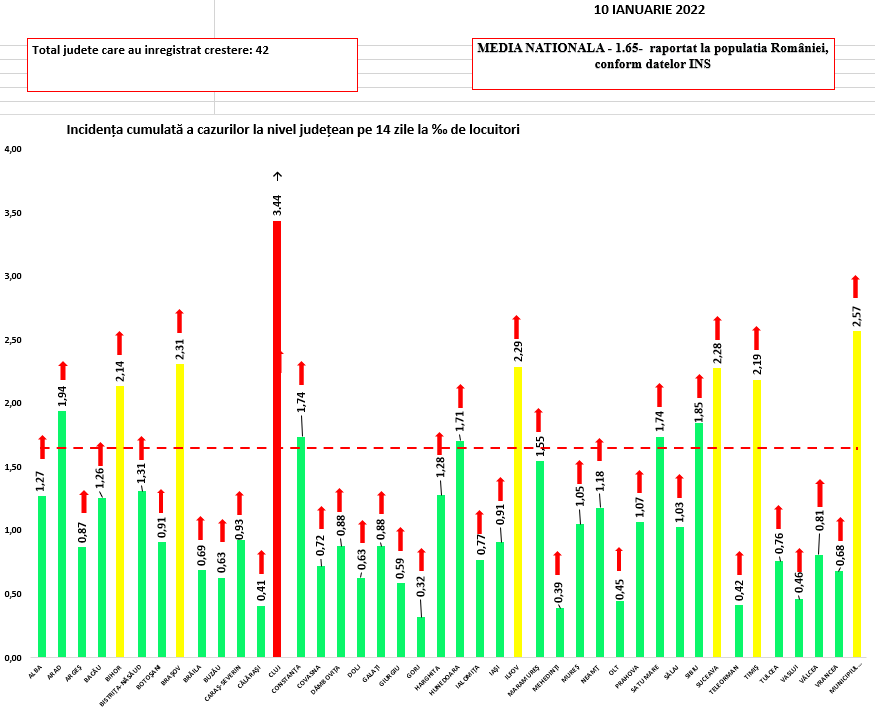The width and height of the screenshot is (875, 719).
Task: Click the red arrow above Suceava bar
Action: [717, 328]
